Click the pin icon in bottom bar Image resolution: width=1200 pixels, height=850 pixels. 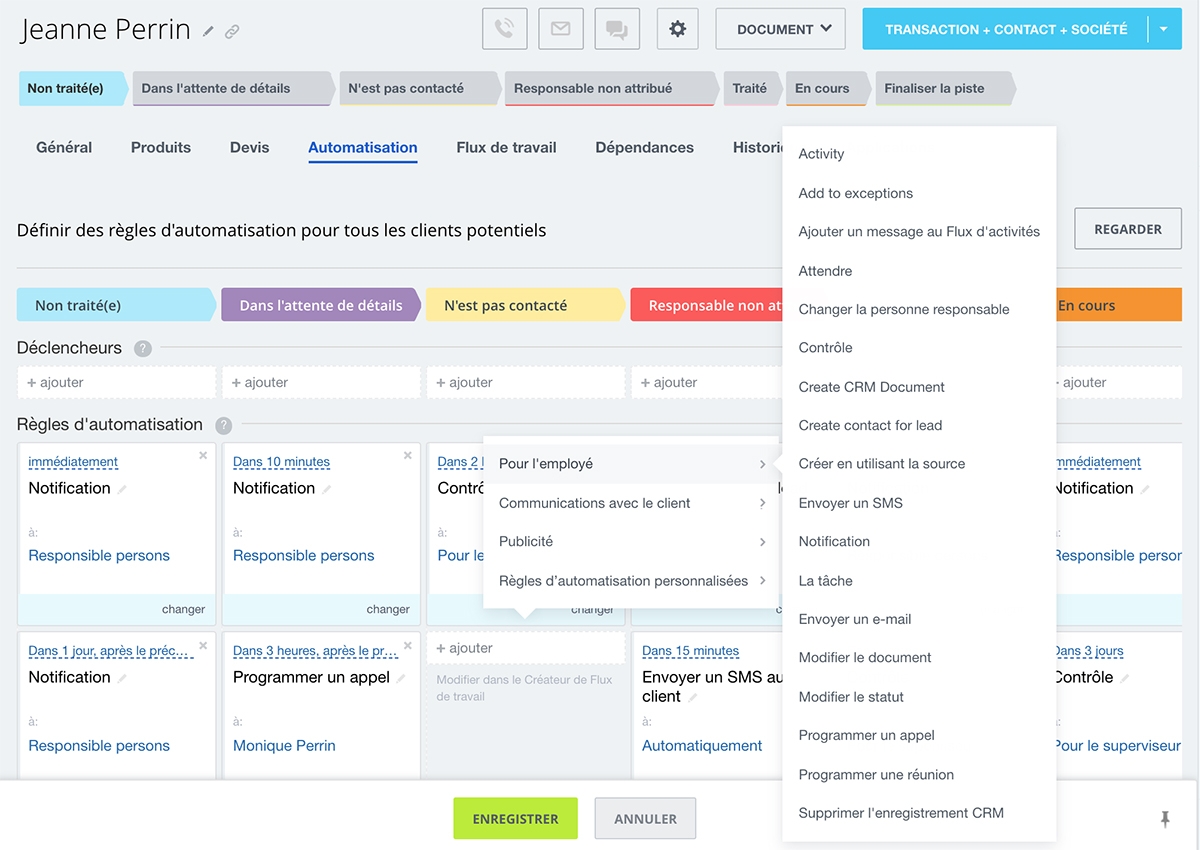(x=1164, y=819)
